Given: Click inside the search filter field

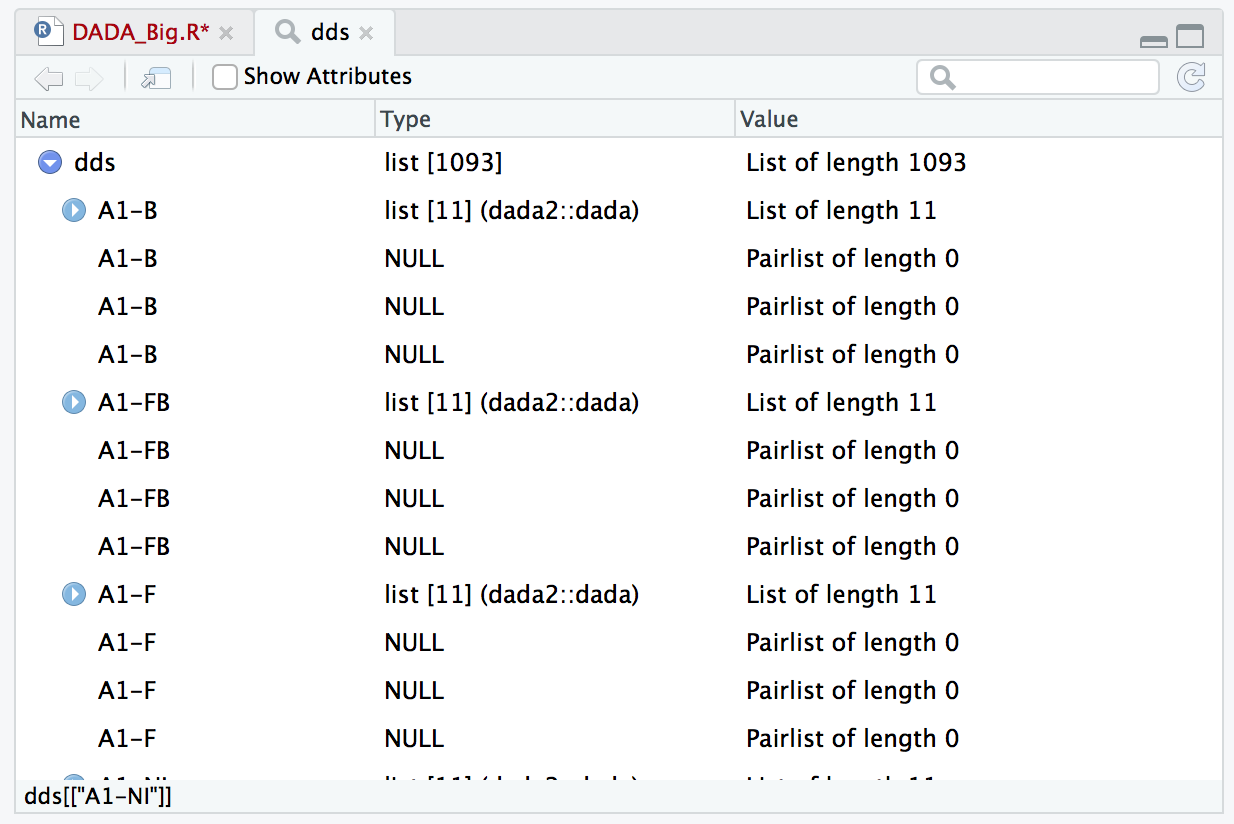Looking at the screenshot, I should pyautogui.click(x=1040, y=77).
